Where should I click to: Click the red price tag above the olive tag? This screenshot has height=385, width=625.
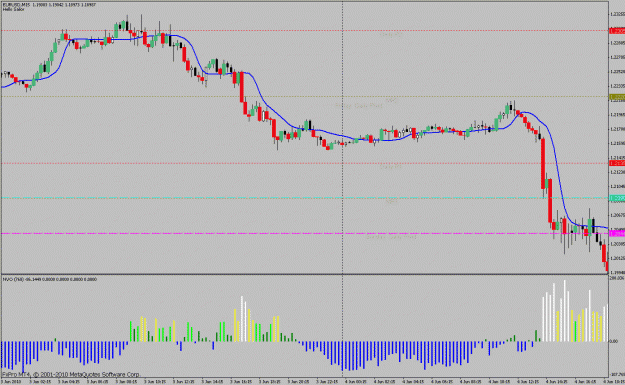[x=617, y=31]
